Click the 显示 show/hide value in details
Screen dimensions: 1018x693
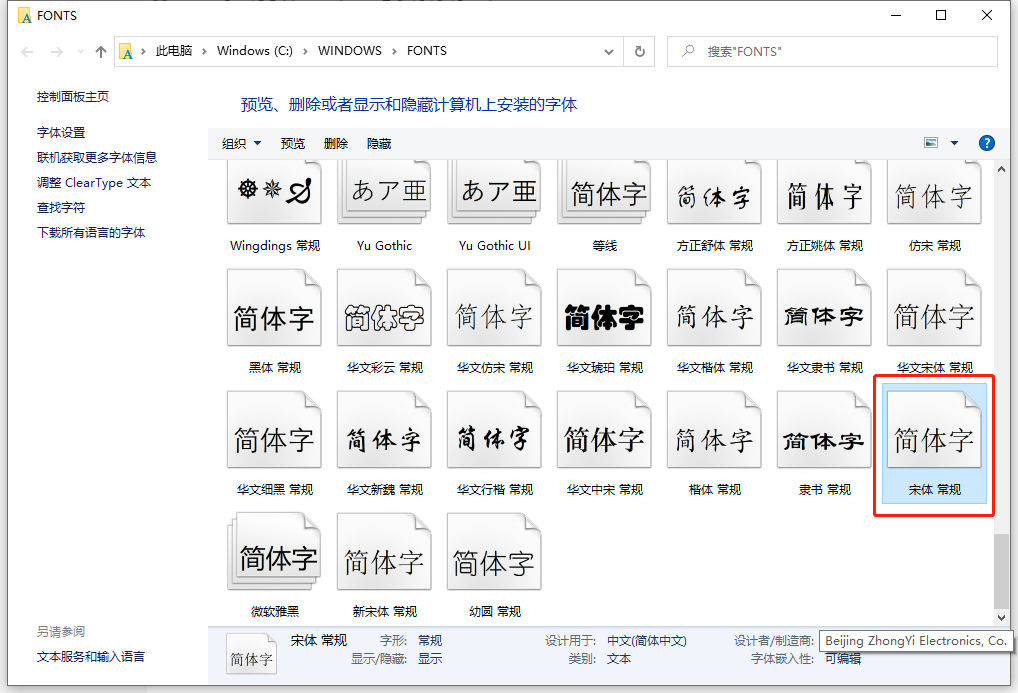pyautogui.click(x=430, y=659)
